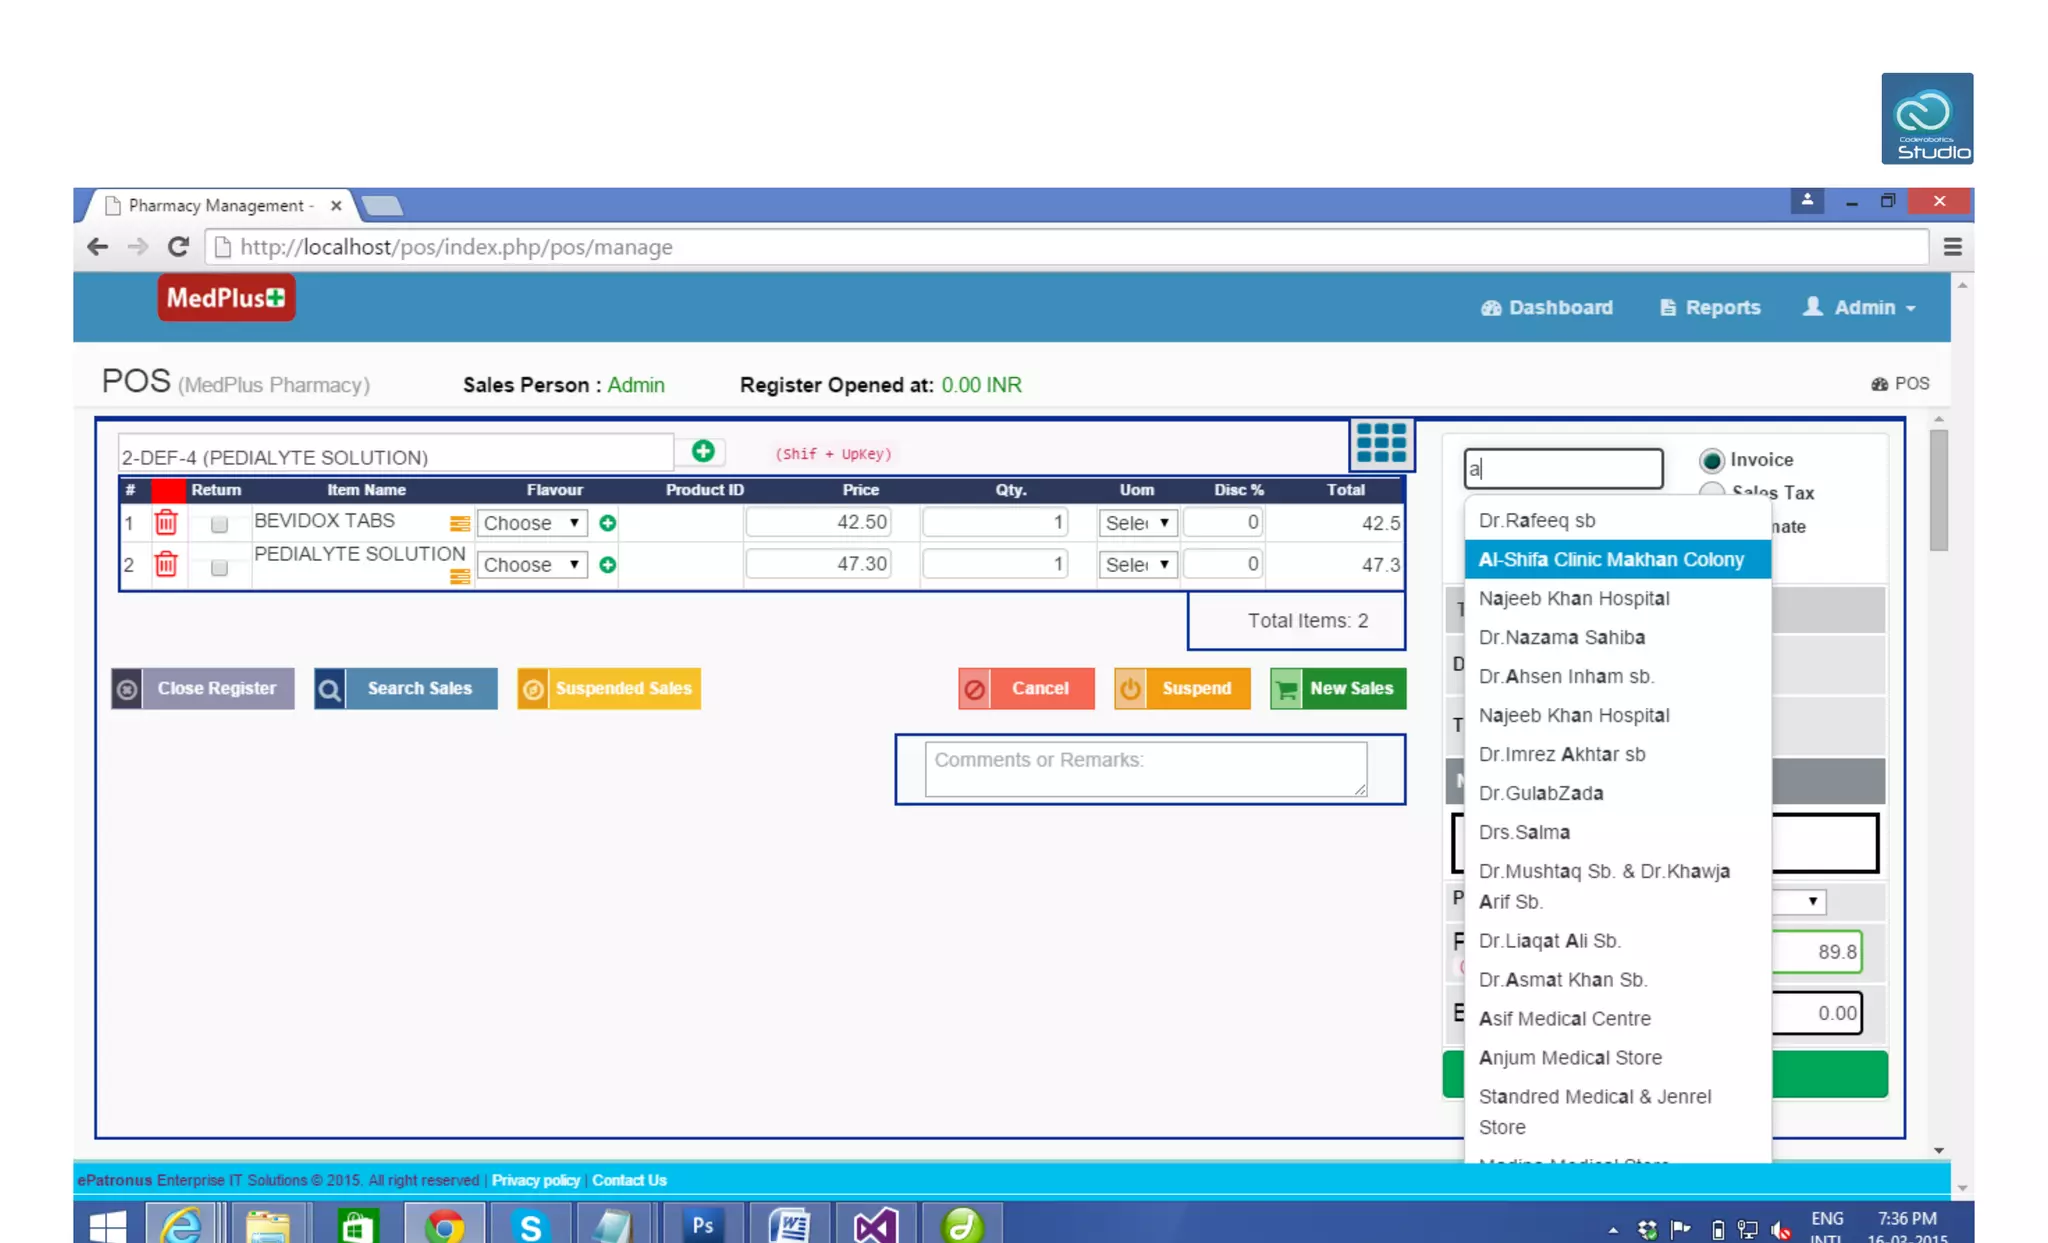The height and width of the screenshot is (1243, 2048).
Task: Click the green New Sales button
Action: click(1337, 688)
